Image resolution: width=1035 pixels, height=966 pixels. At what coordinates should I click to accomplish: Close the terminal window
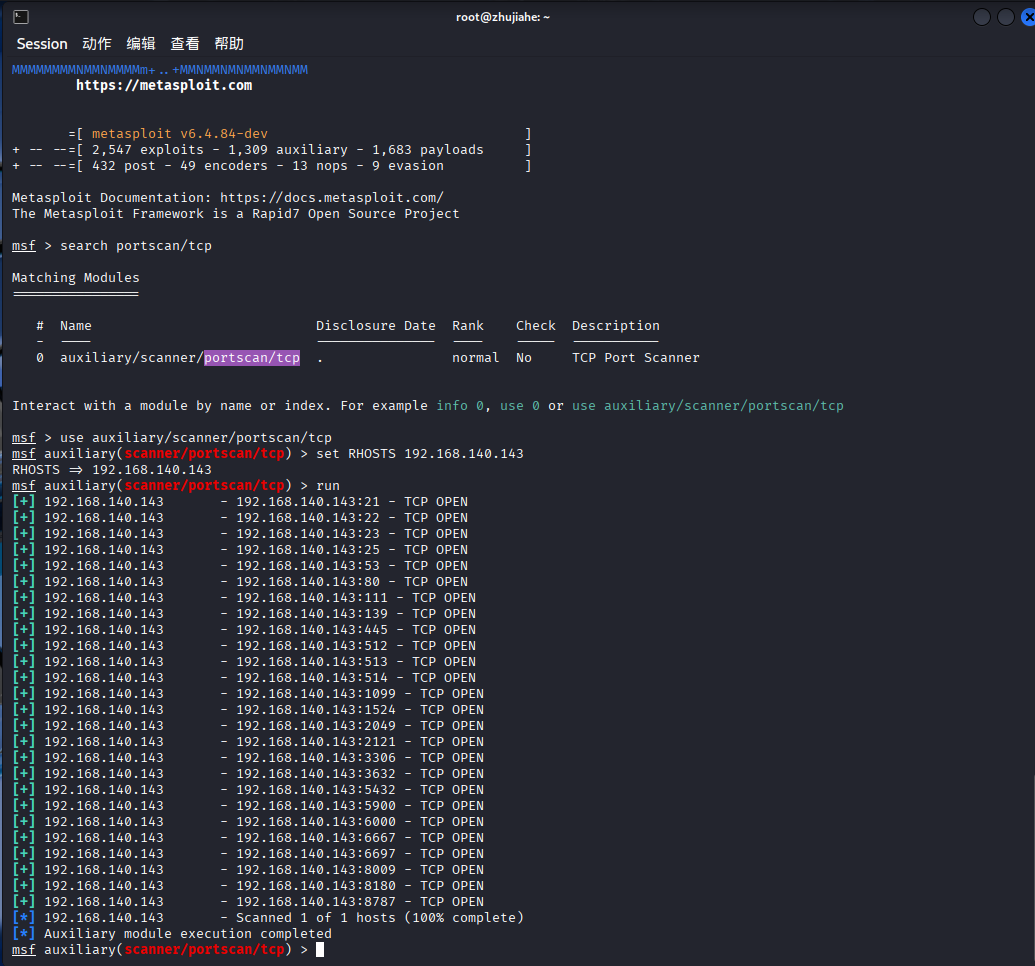click(1028, 17)
